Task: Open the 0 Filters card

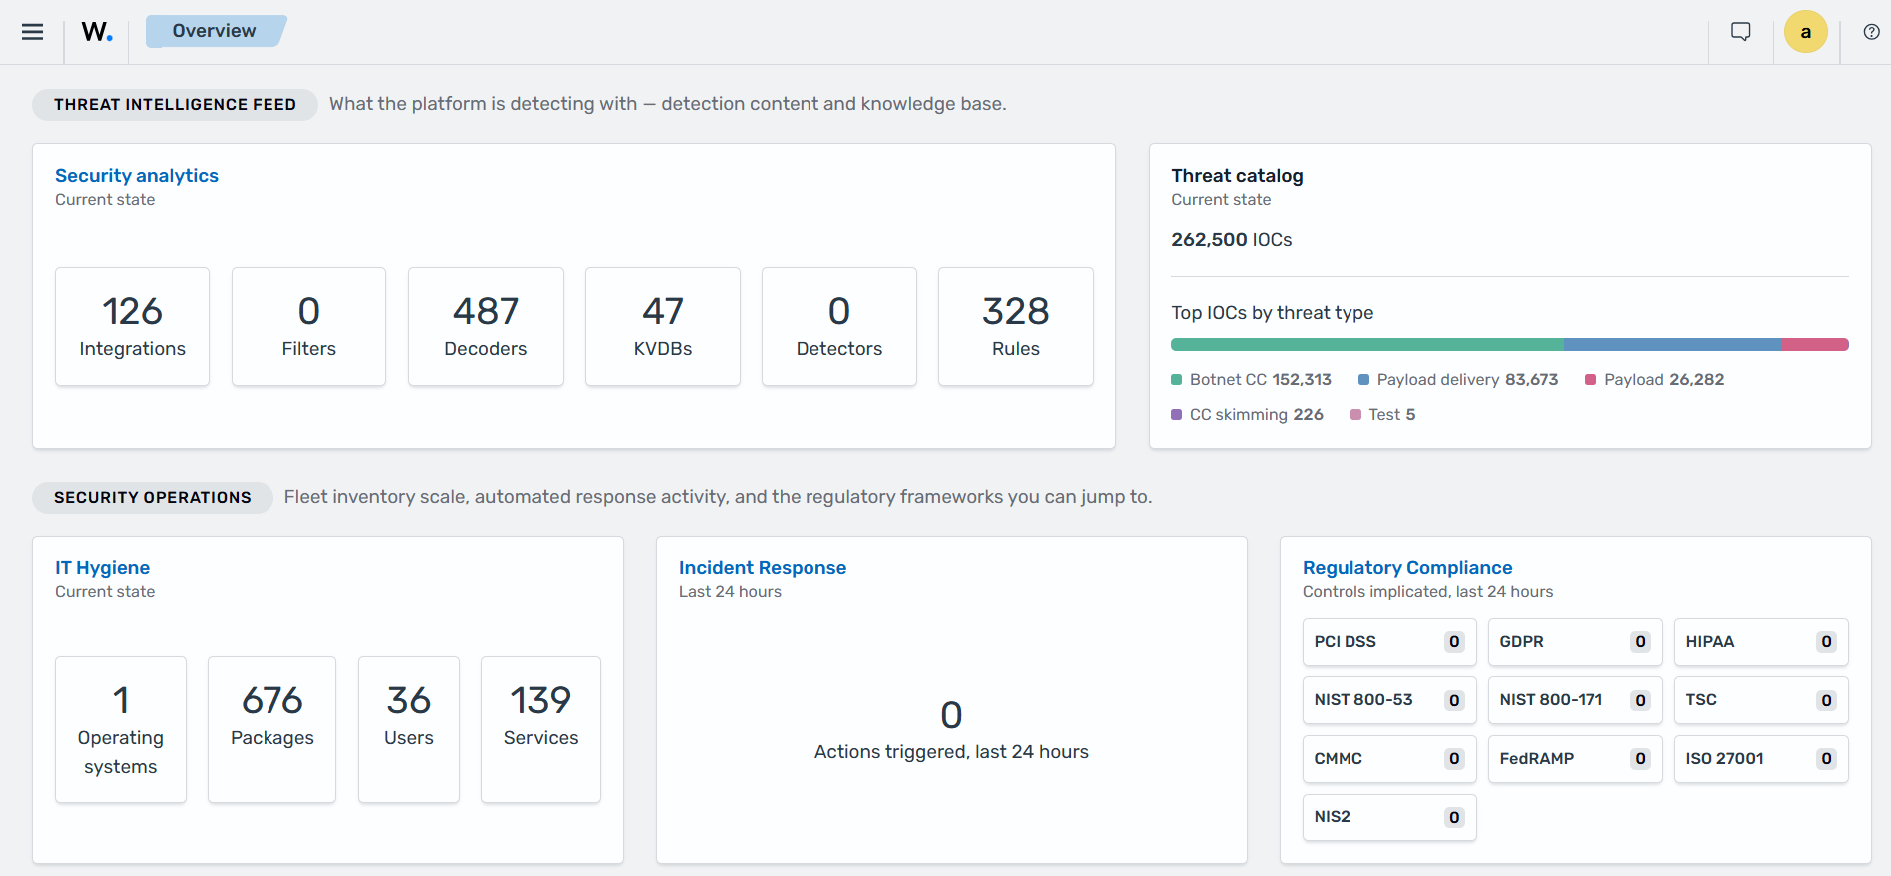Action: click(309, 326)
